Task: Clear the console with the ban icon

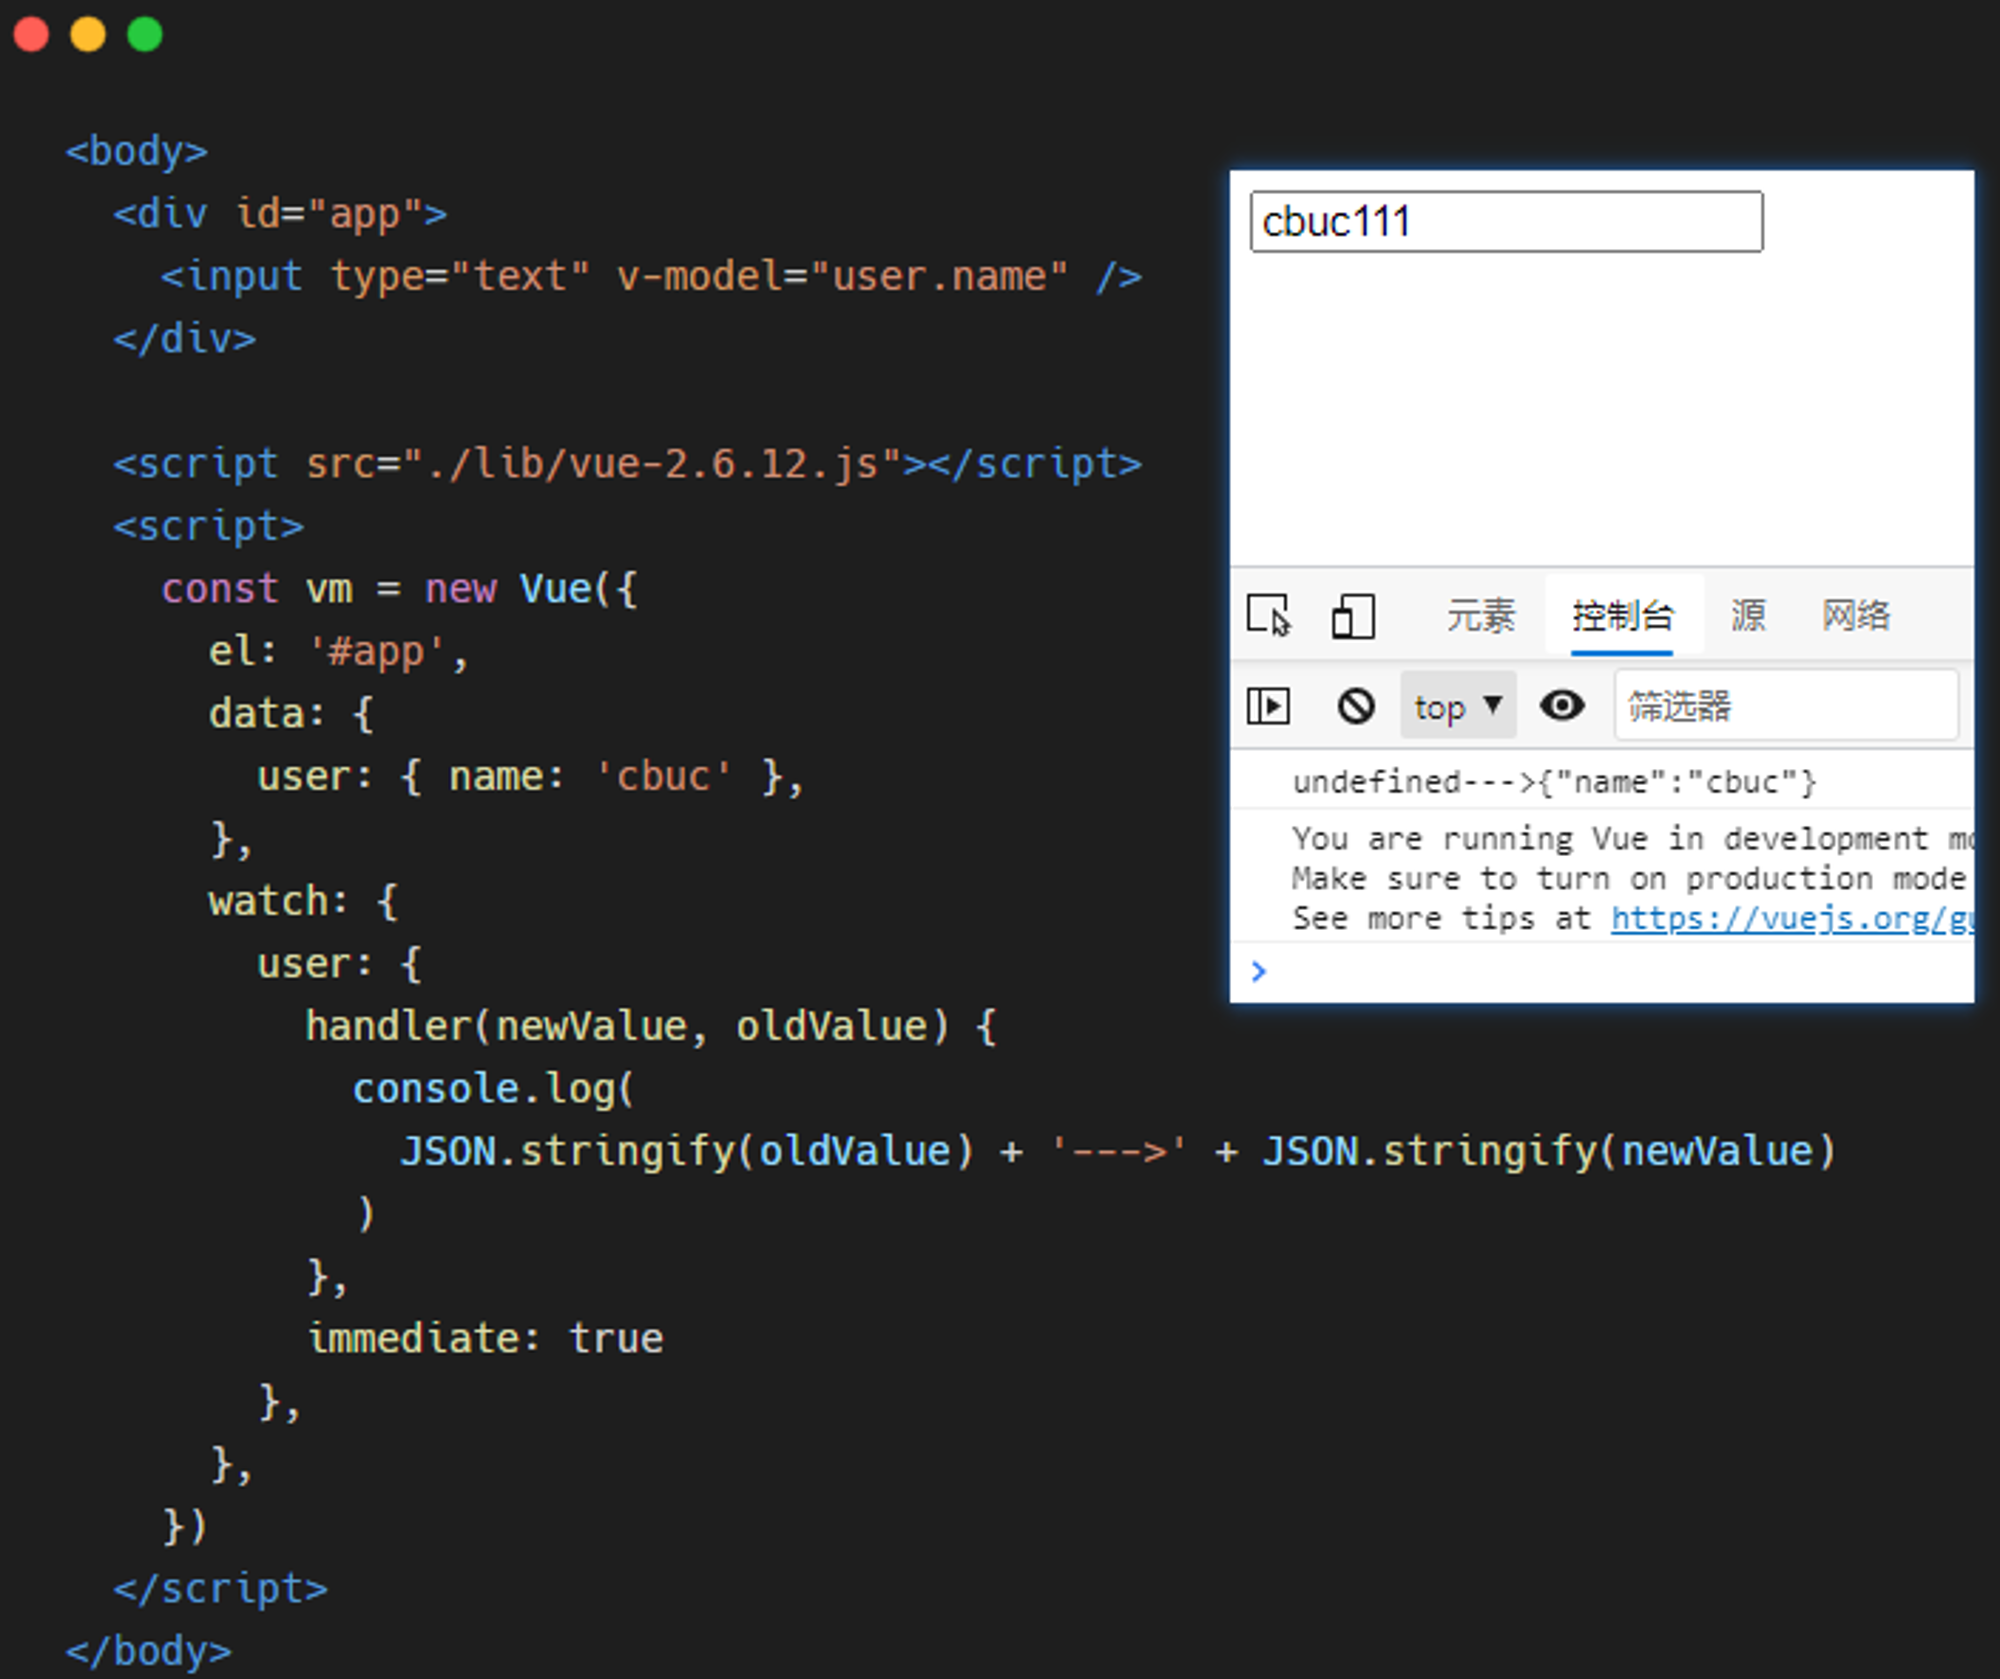Action: tap(1356, 706)
